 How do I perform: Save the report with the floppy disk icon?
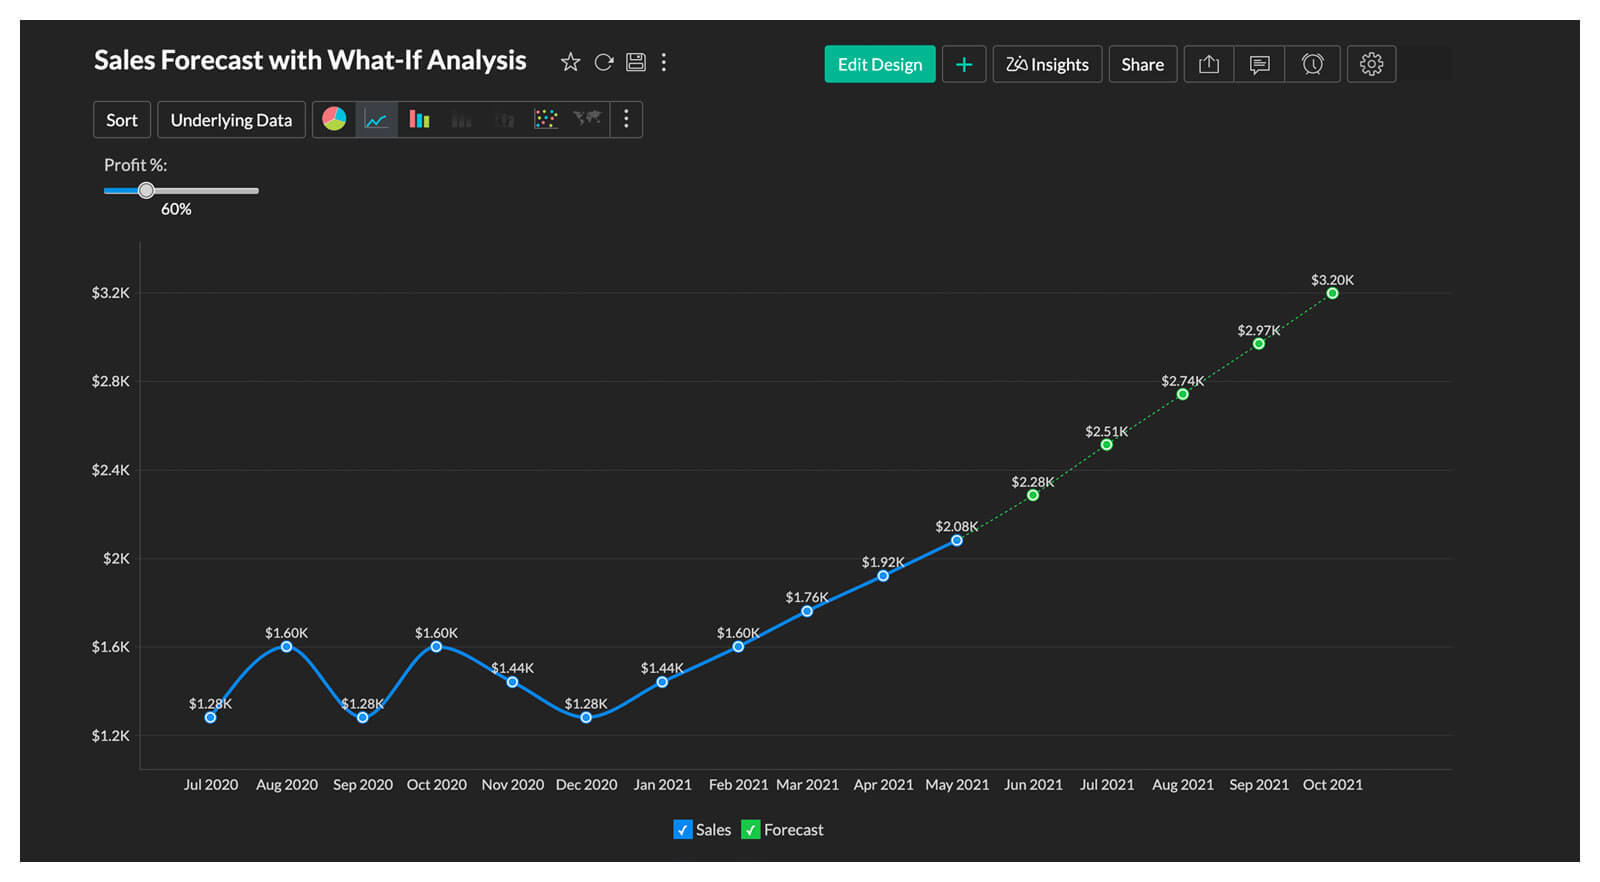636,63
